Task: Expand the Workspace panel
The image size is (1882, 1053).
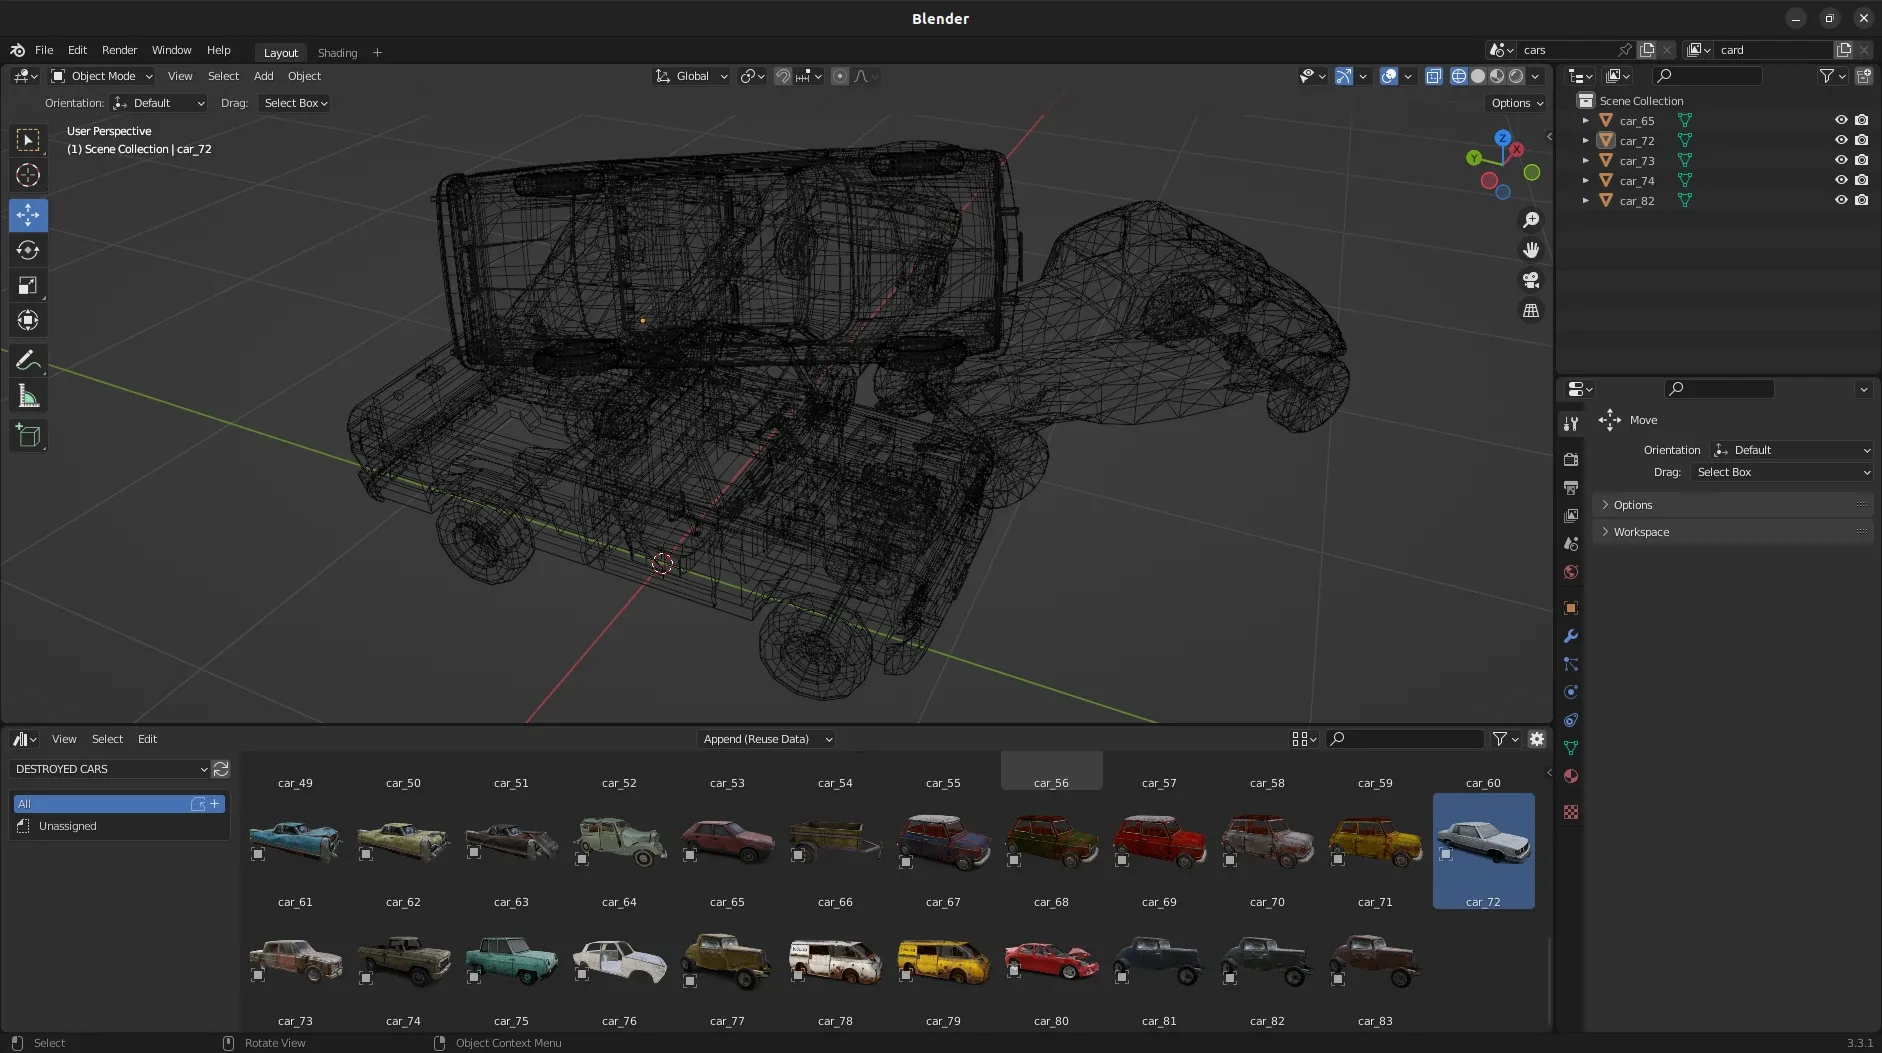Action: pos(1640,532)
